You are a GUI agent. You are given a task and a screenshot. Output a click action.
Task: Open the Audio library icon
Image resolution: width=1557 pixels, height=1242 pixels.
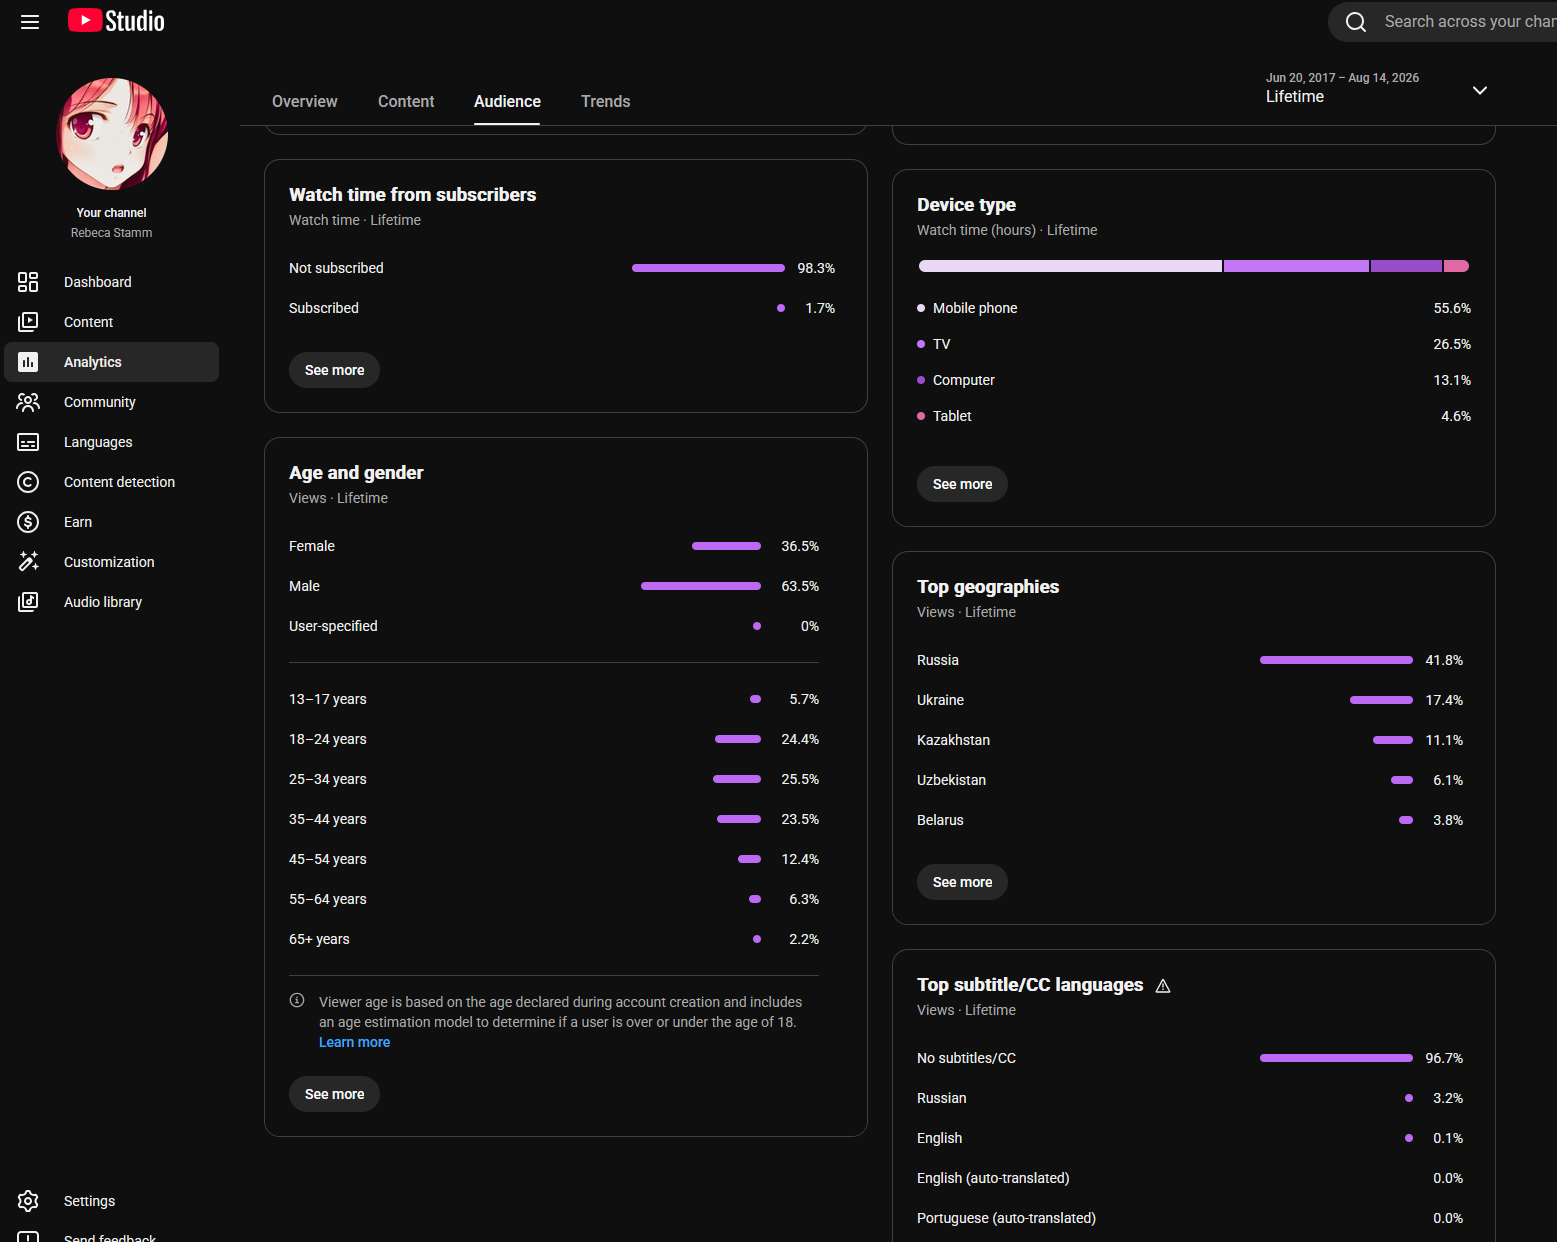28,602
